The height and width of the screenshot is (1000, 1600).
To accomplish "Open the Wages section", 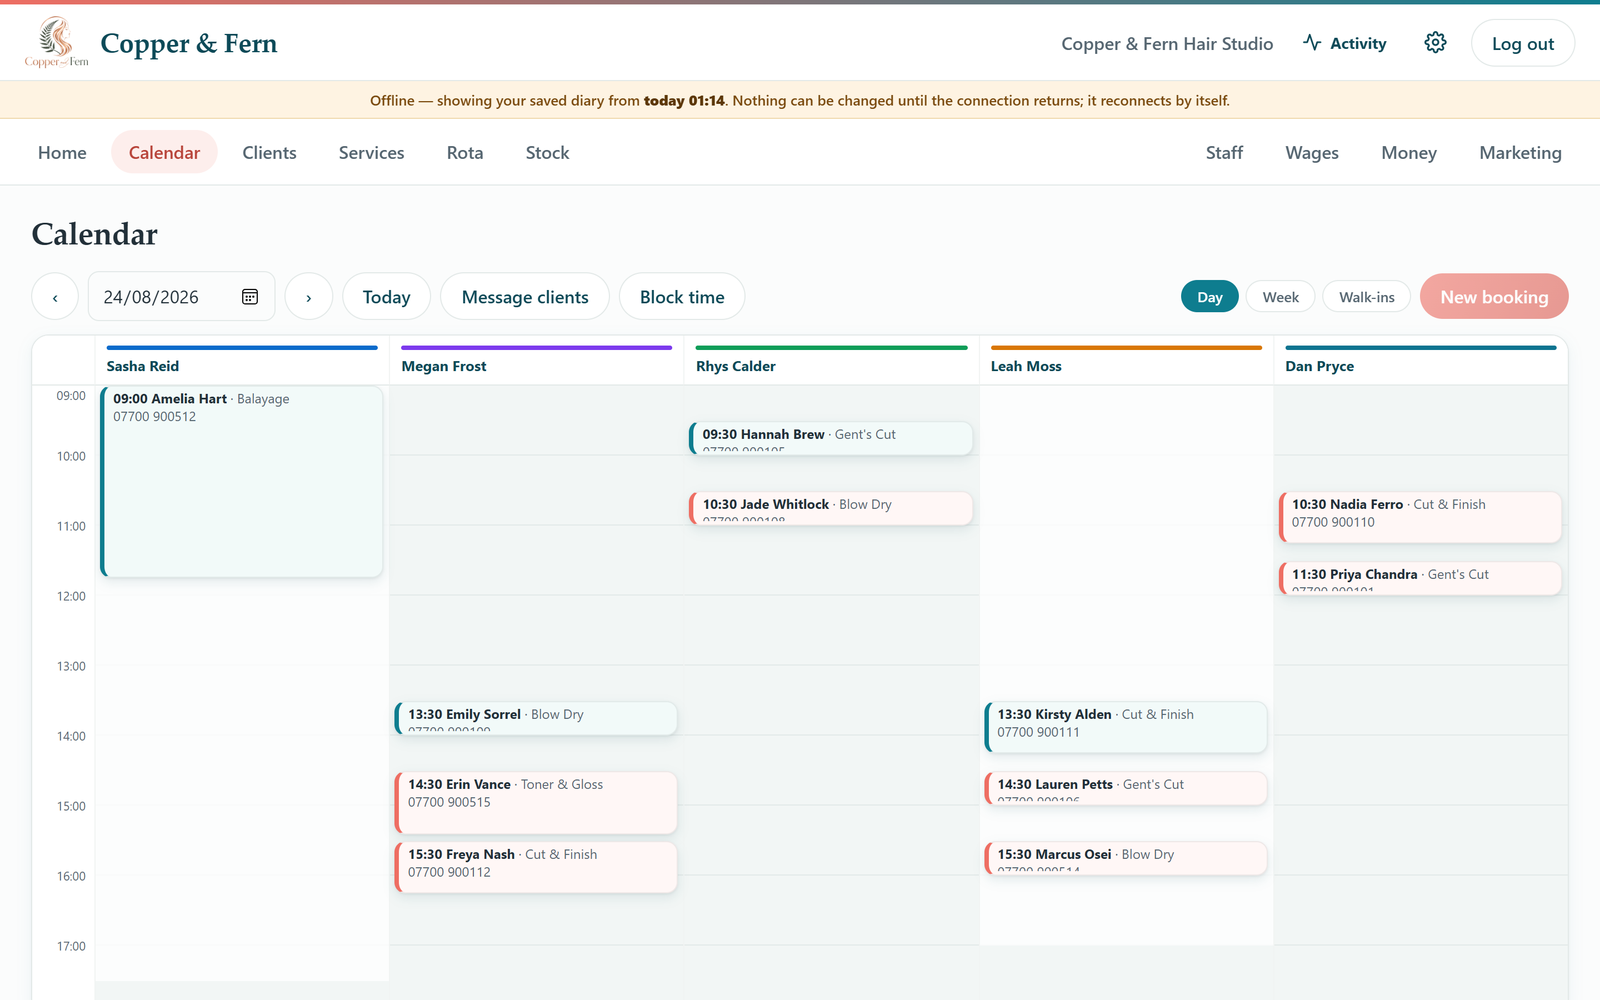I will click(1312, 152).
